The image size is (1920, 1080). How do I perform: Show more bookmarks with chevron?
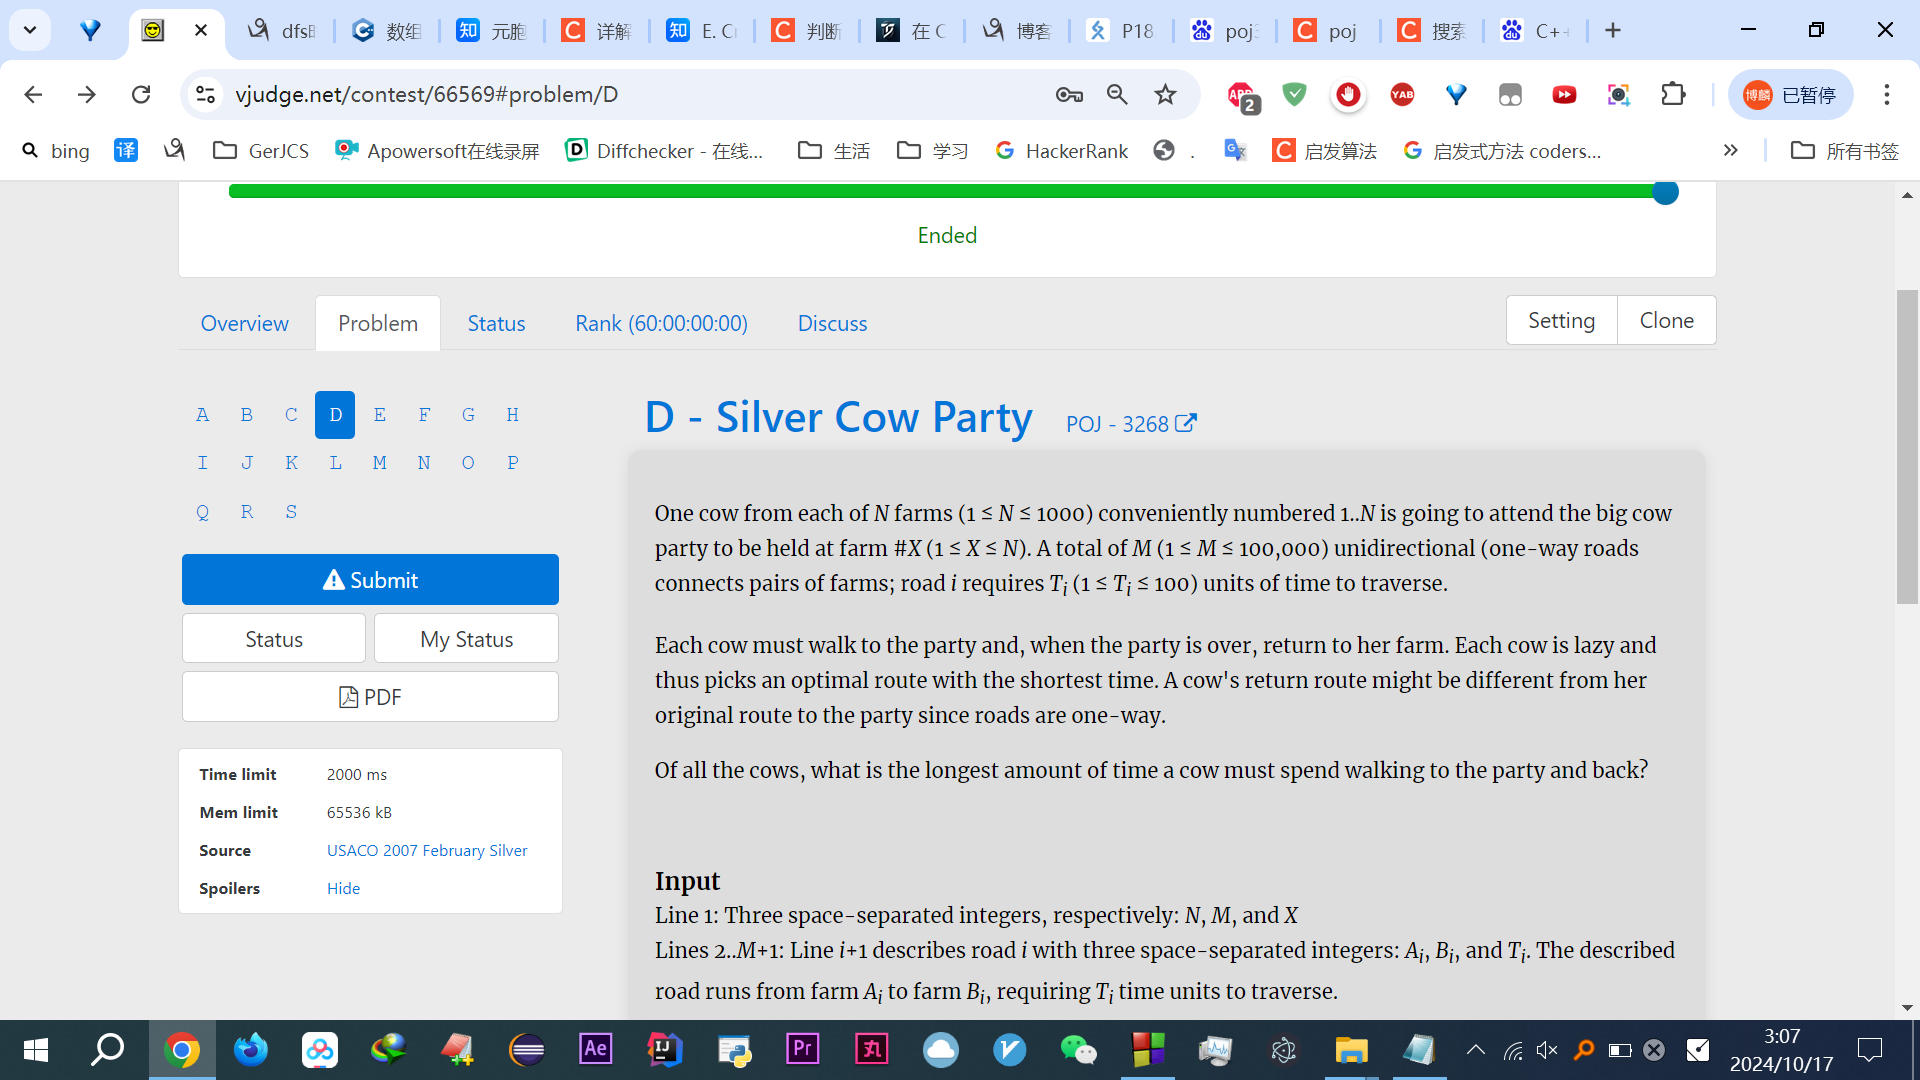[1730, 150]
